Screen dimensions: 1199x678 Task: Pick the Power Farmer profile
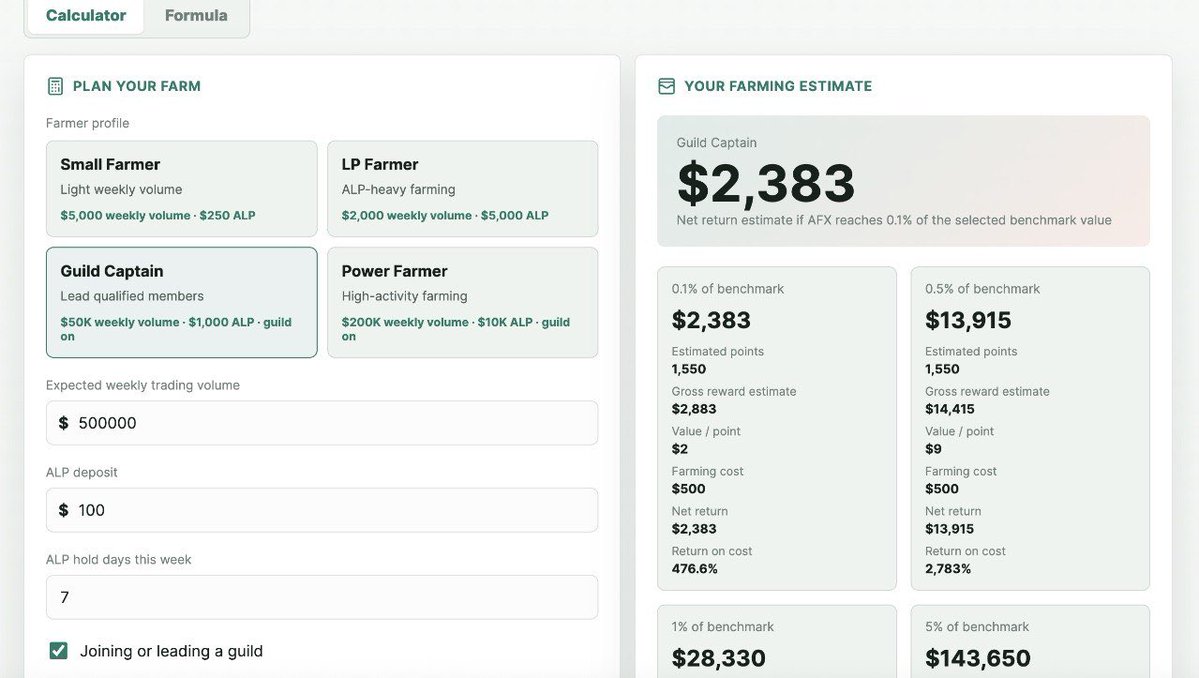point(463,302)
